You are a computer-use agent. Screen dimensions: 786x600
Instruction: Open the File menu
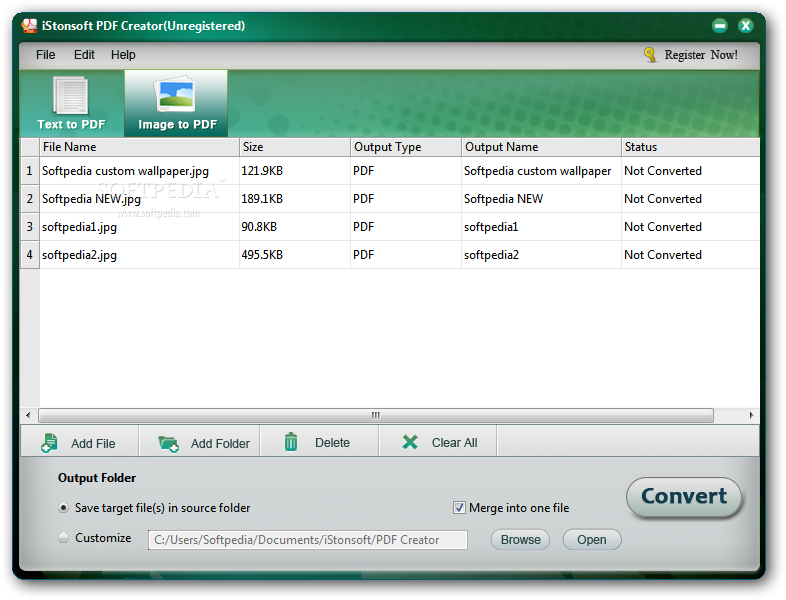[46, 55]
